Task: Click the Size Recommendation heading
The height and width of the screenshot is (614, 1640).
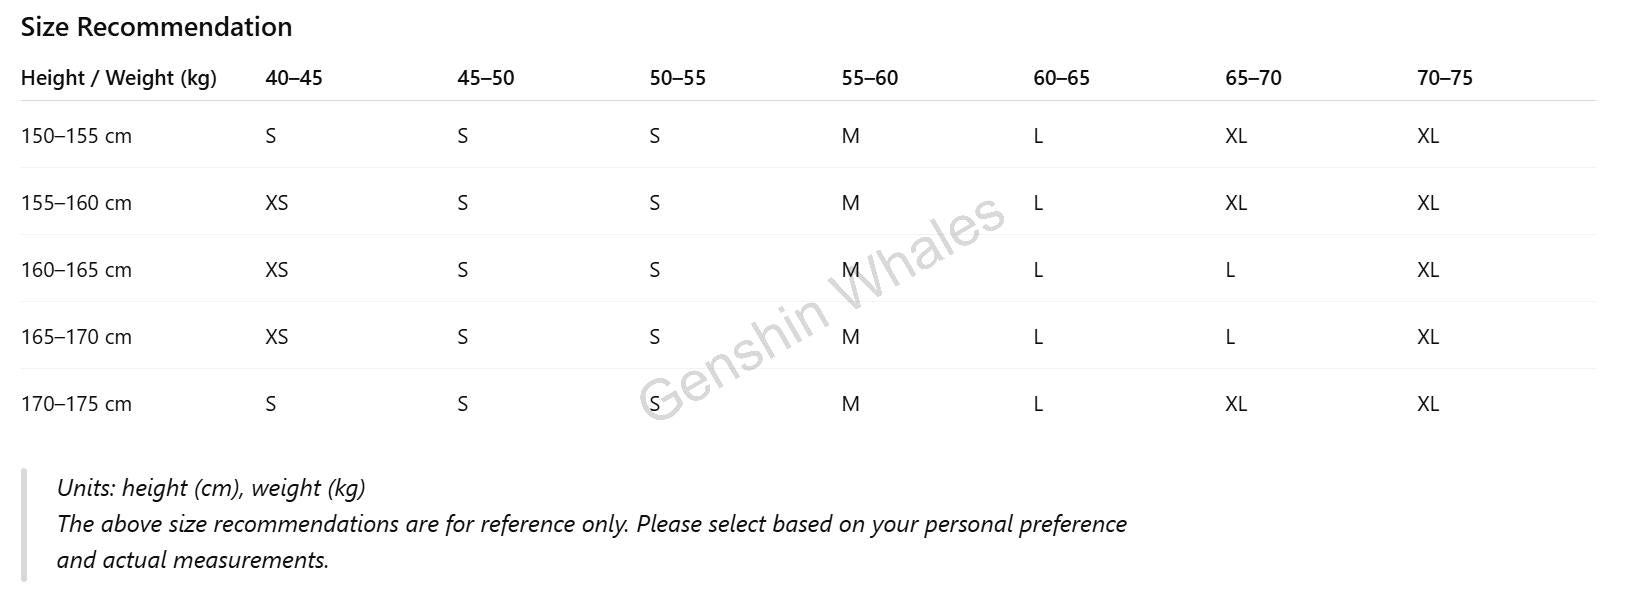Action: (156, 27)
